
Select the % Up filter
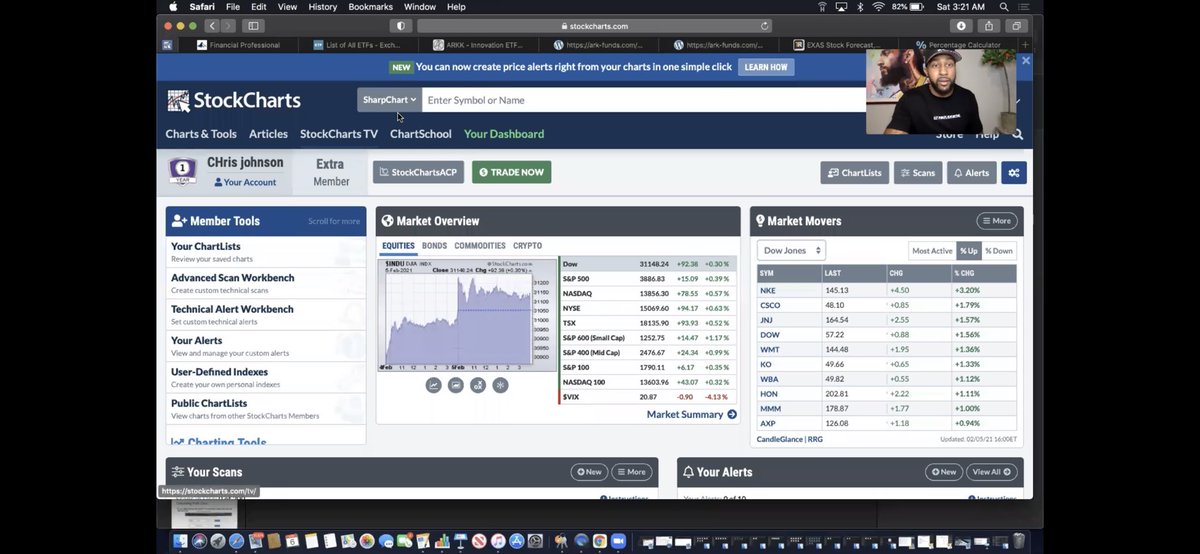tap(968, 251)
